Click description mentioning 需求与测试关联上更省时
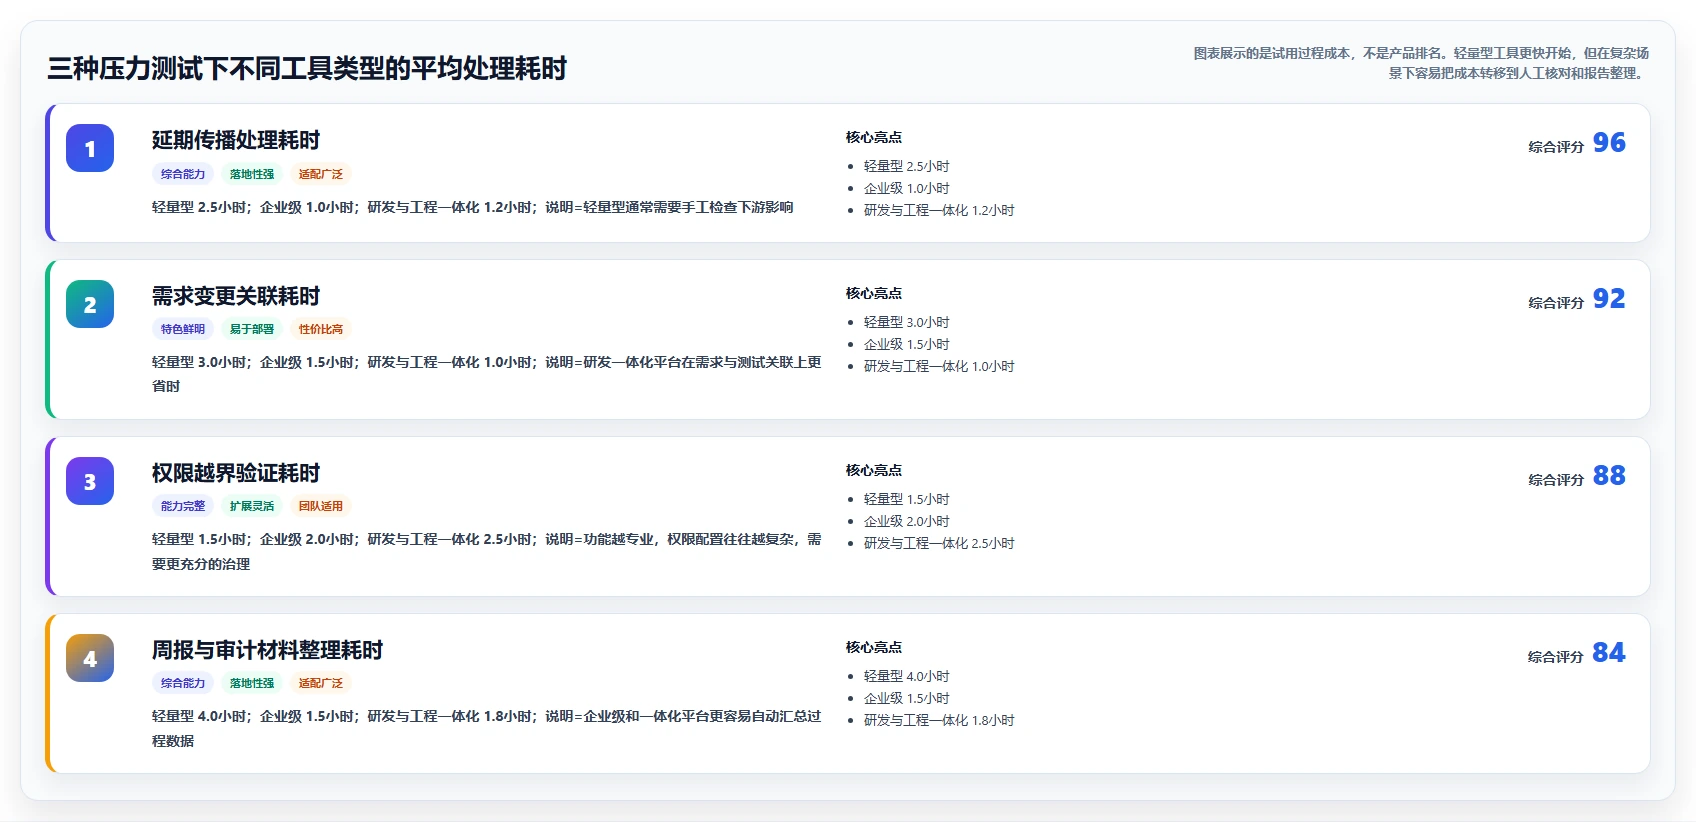1696x822 pixels. pyautogui.click(x=487, y=374)
